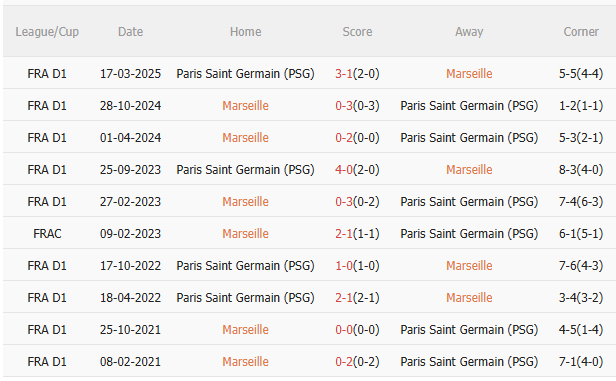Select the FRAC league cell on 09-02-2023
616x381 pixels.
point(47,234)
